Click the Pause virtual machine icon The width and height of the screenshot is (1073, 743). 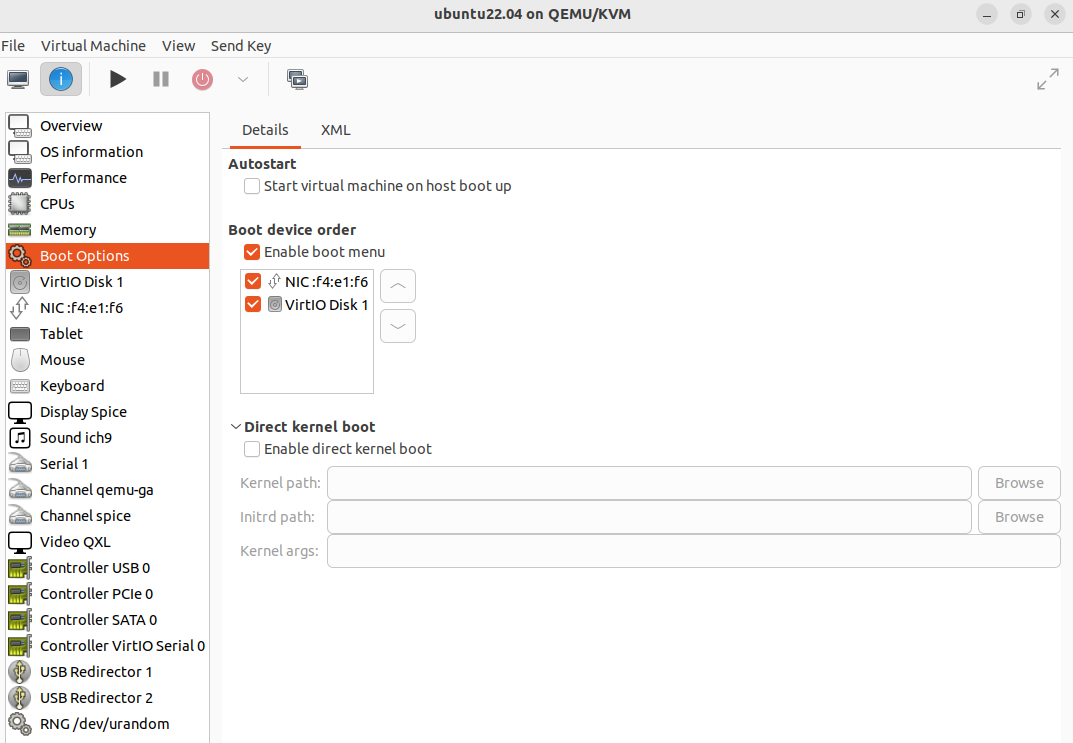161,79
